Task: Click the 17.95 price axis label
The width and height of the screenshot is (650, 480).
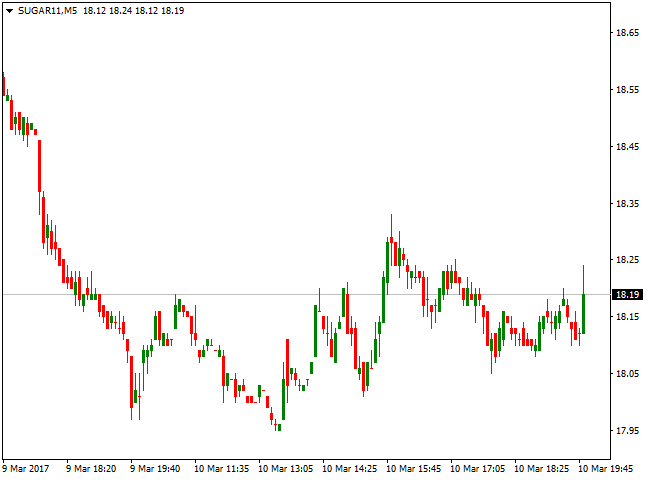Action: click(x=628, y=430)
